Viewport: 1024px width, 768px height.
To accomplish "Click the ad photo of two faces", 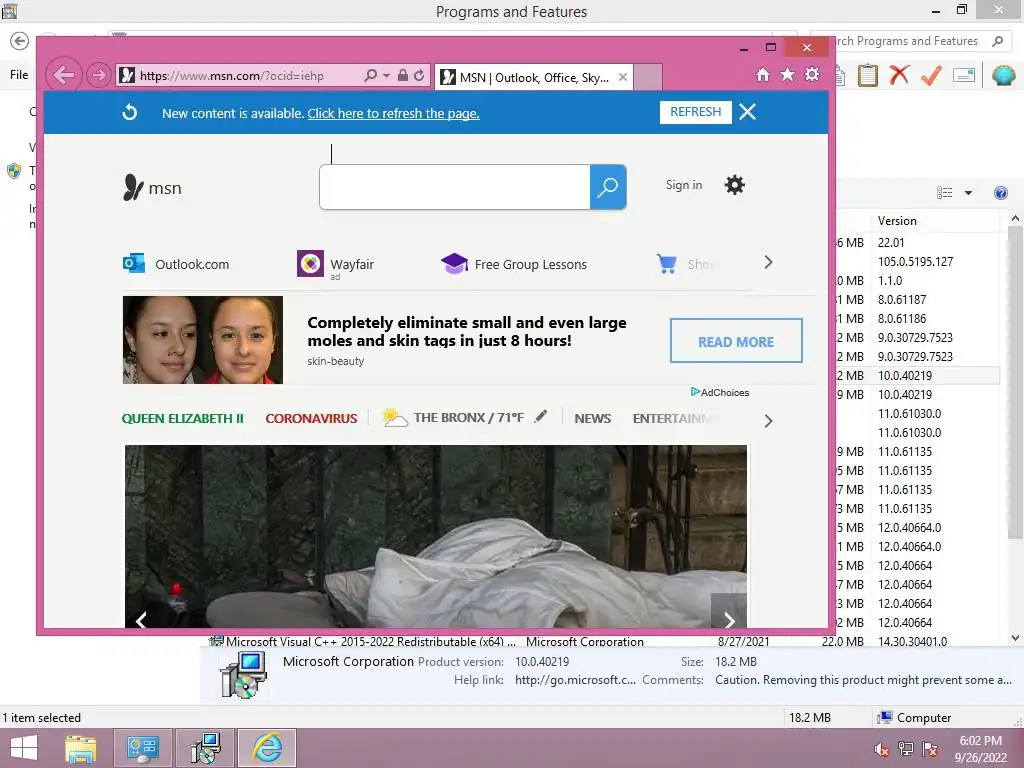I will 202,340.
